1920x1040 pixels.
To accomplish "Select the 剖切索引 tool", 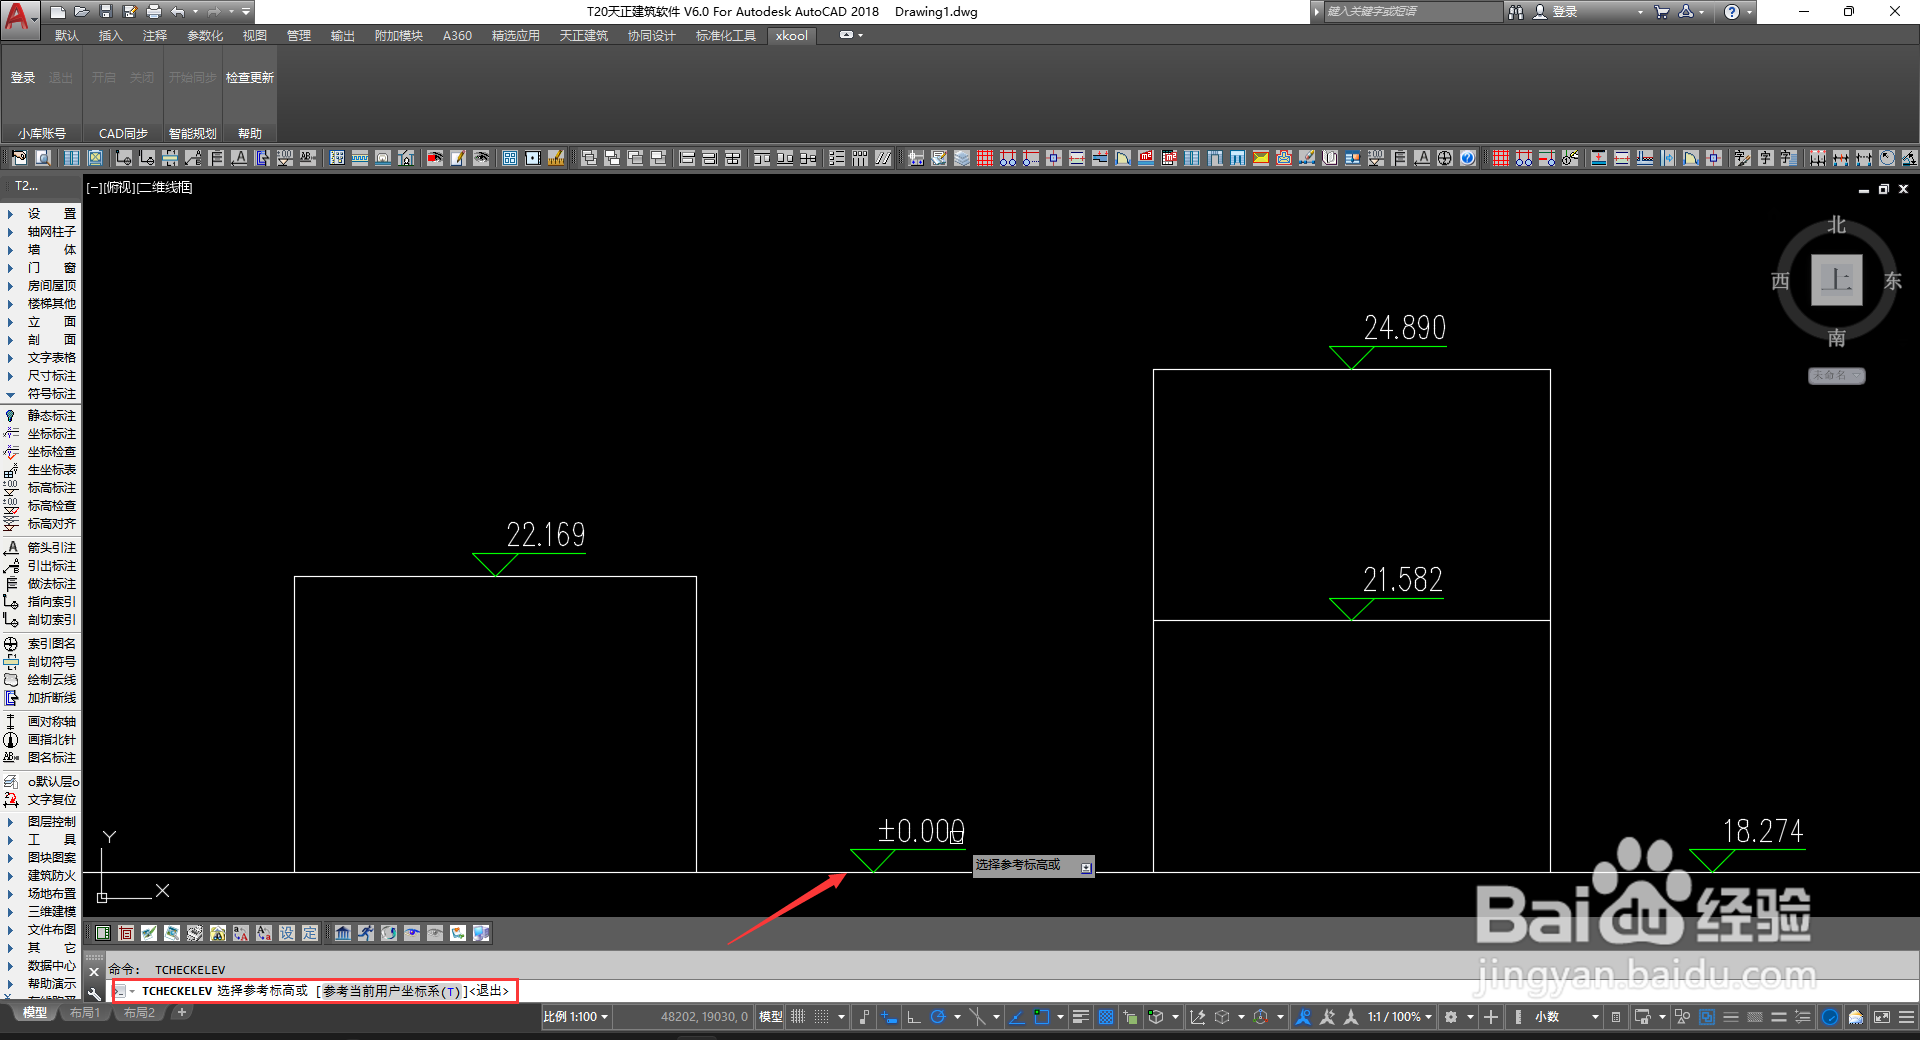I will (x=40, y=620).
